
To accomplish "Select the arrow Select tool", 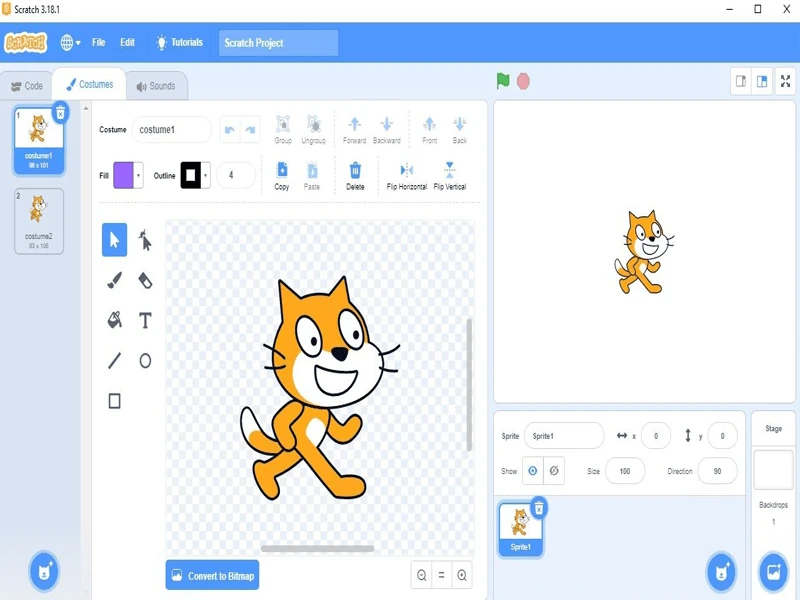I will 114,240.
